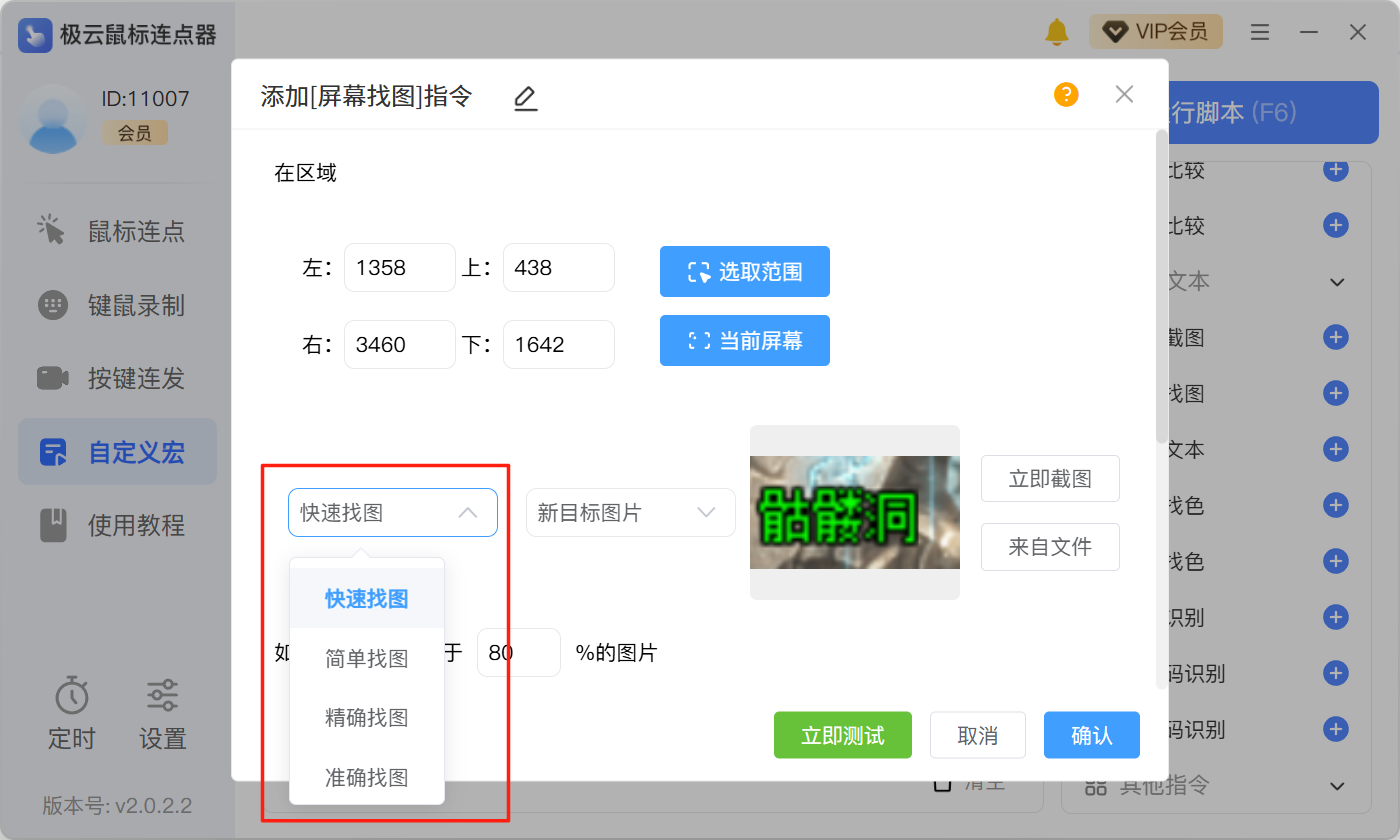The height and width of the screenshot is (840, 1400).
Task: Open the orange help question mark
Action: (1066, 95)
